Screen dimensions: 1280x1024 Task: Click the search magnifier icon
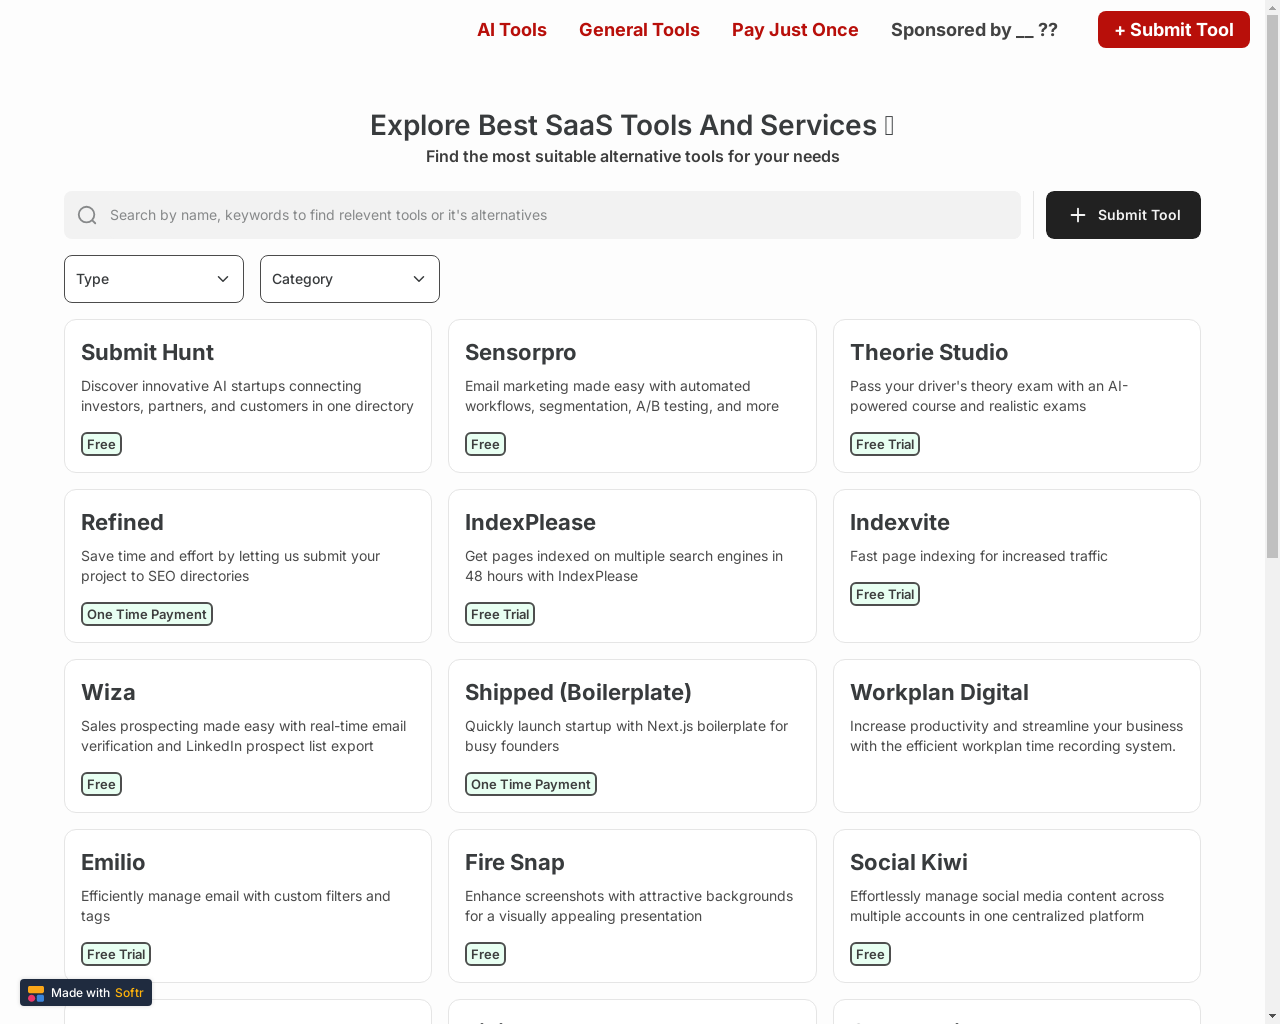87,215
